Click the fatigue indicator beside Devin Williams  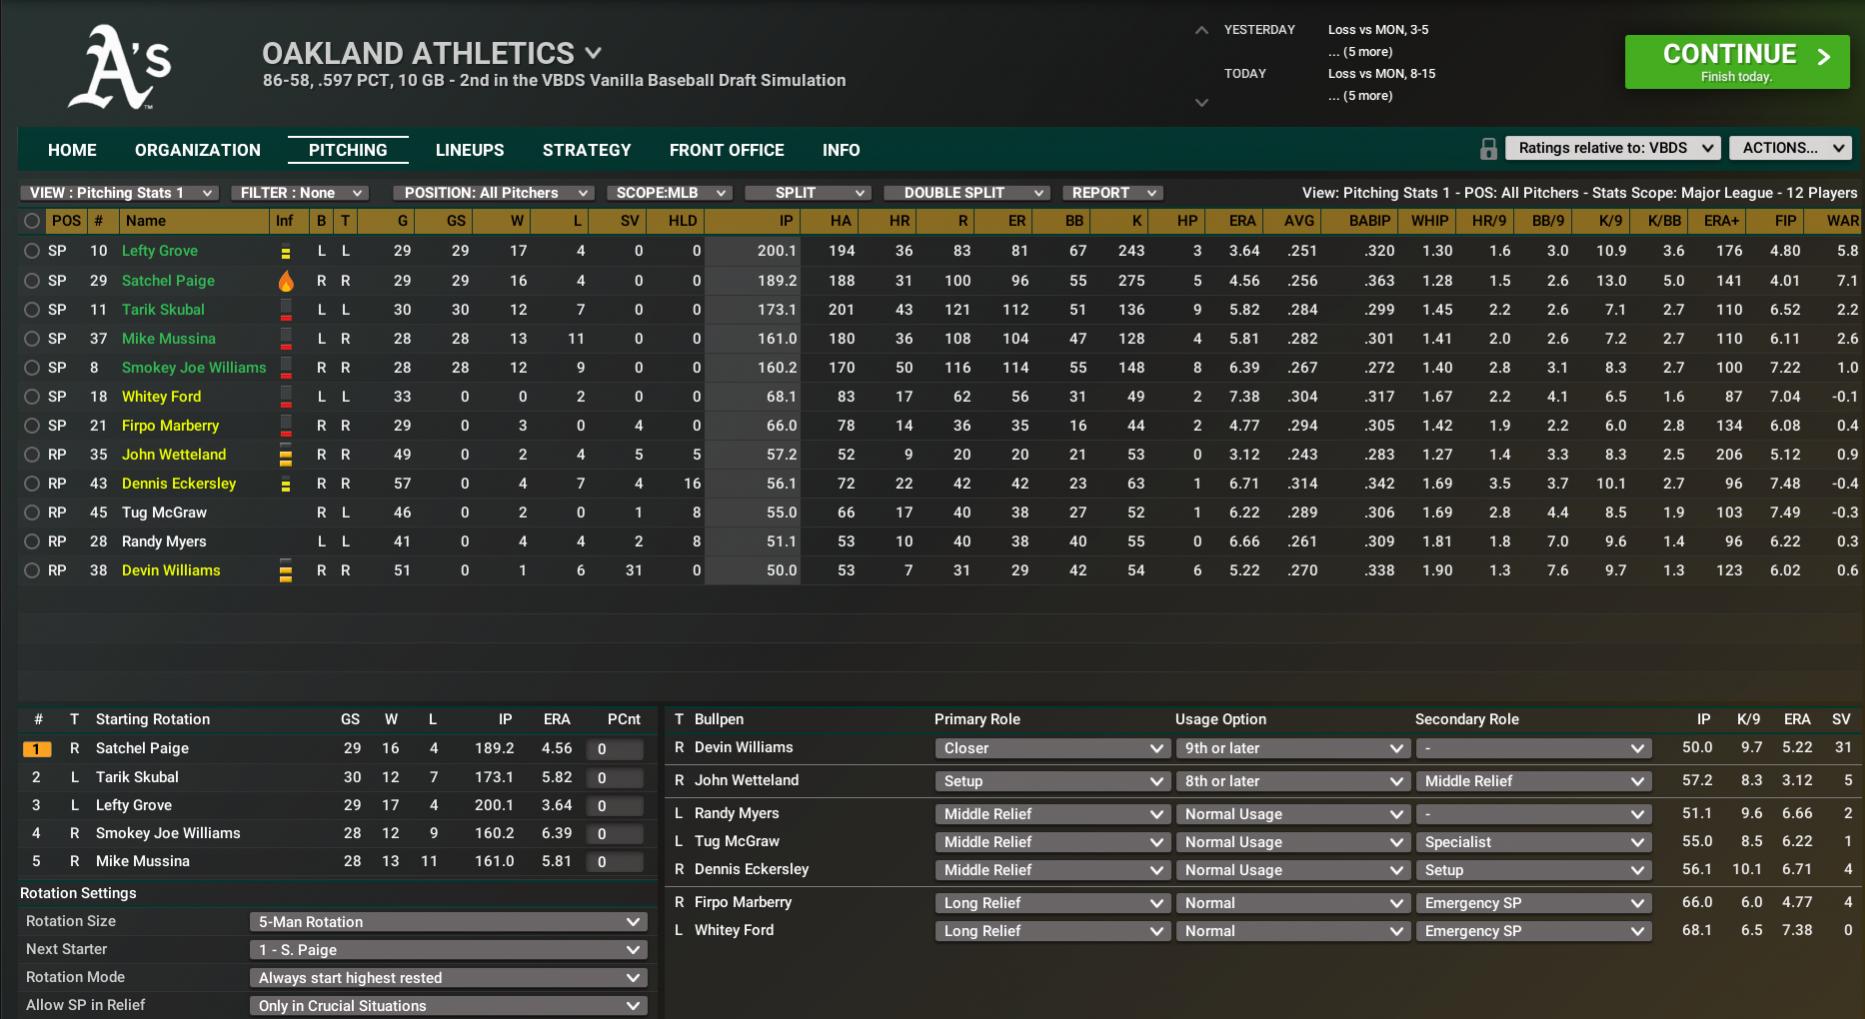[x=287, y=570]
